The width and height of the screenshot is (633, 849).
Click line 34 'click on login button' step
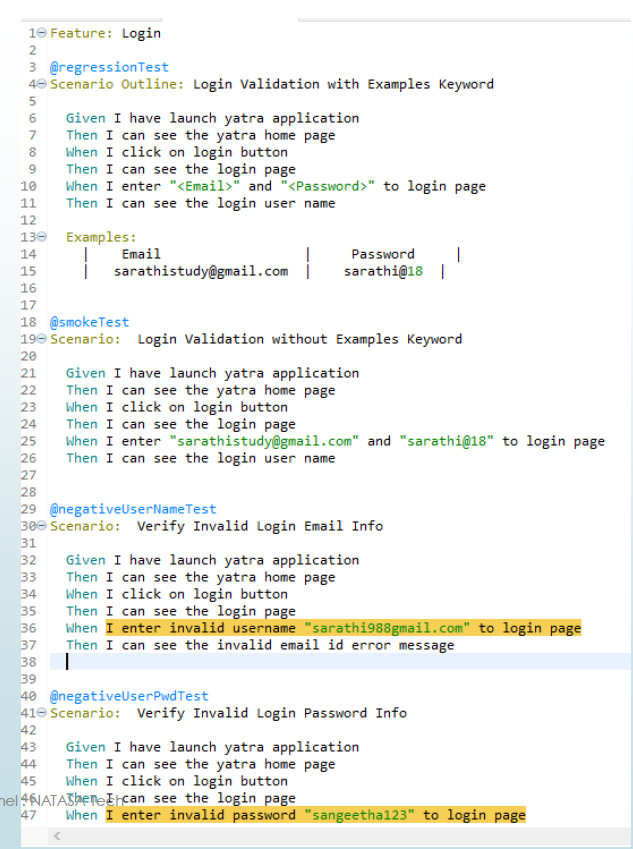tap(177, 594)
